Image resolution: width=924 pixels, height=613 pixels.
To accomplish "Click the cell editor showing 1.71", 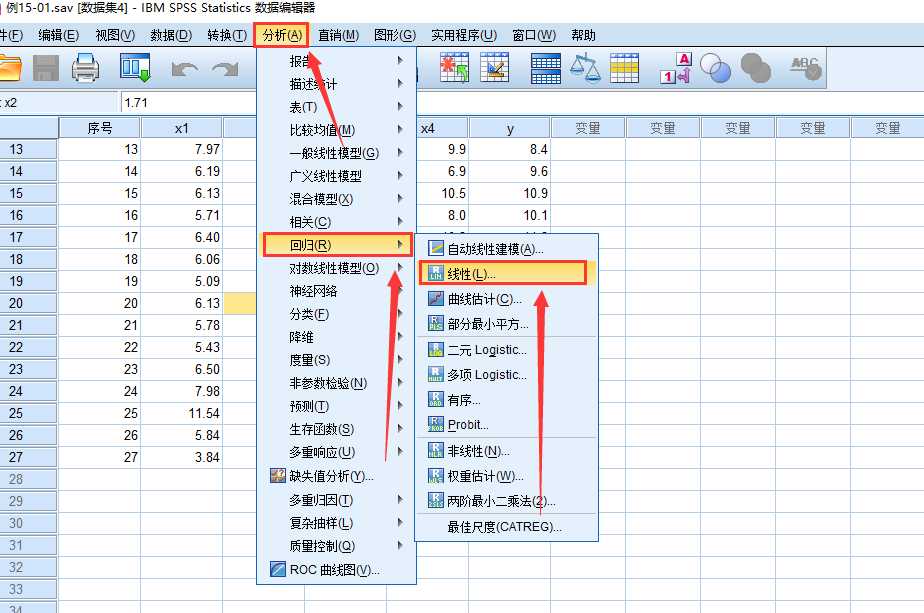I will point(189,103).
